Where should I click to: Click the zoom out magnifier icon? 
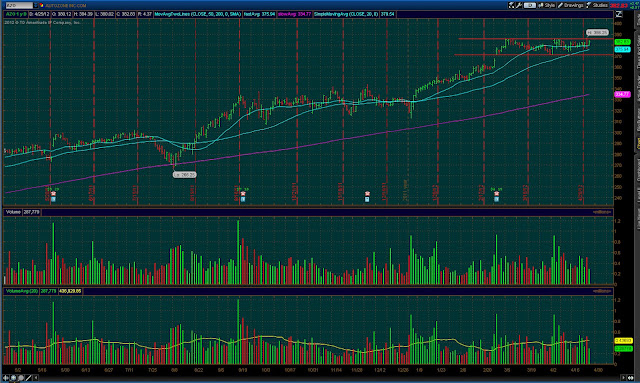[21, 378]
